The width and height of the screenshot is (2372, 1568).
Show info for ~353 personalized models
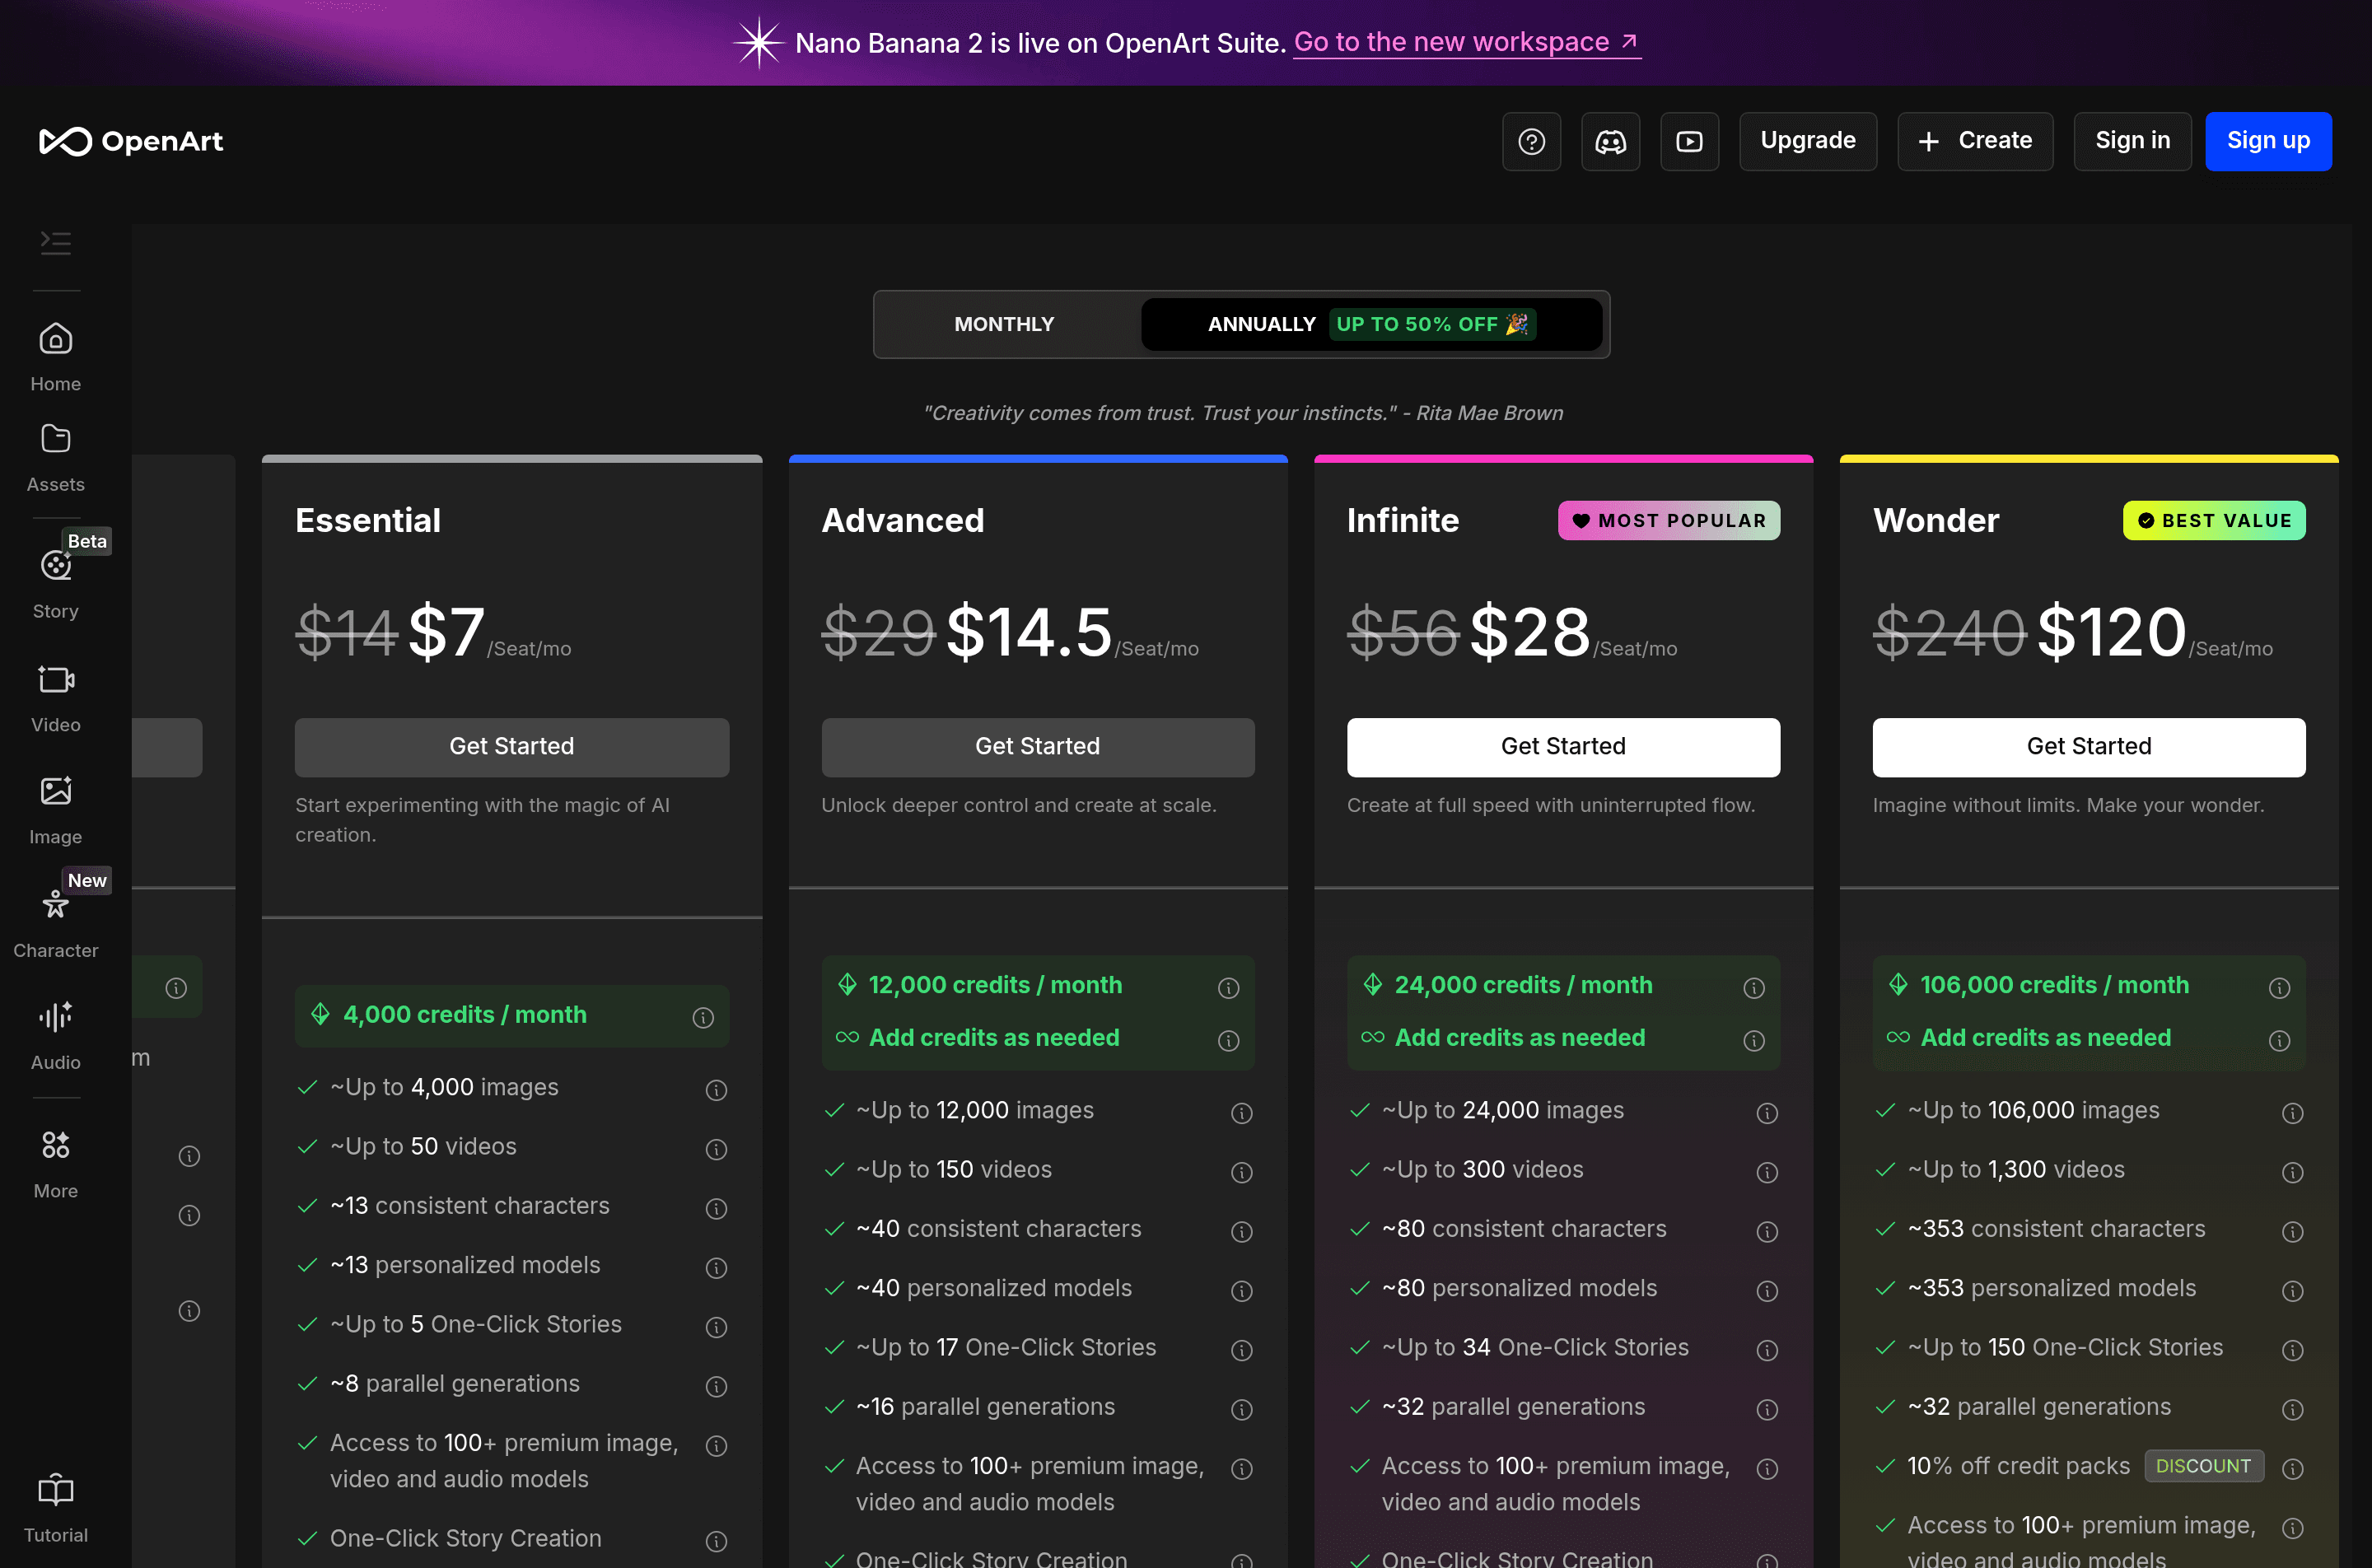[2292, 1290]
